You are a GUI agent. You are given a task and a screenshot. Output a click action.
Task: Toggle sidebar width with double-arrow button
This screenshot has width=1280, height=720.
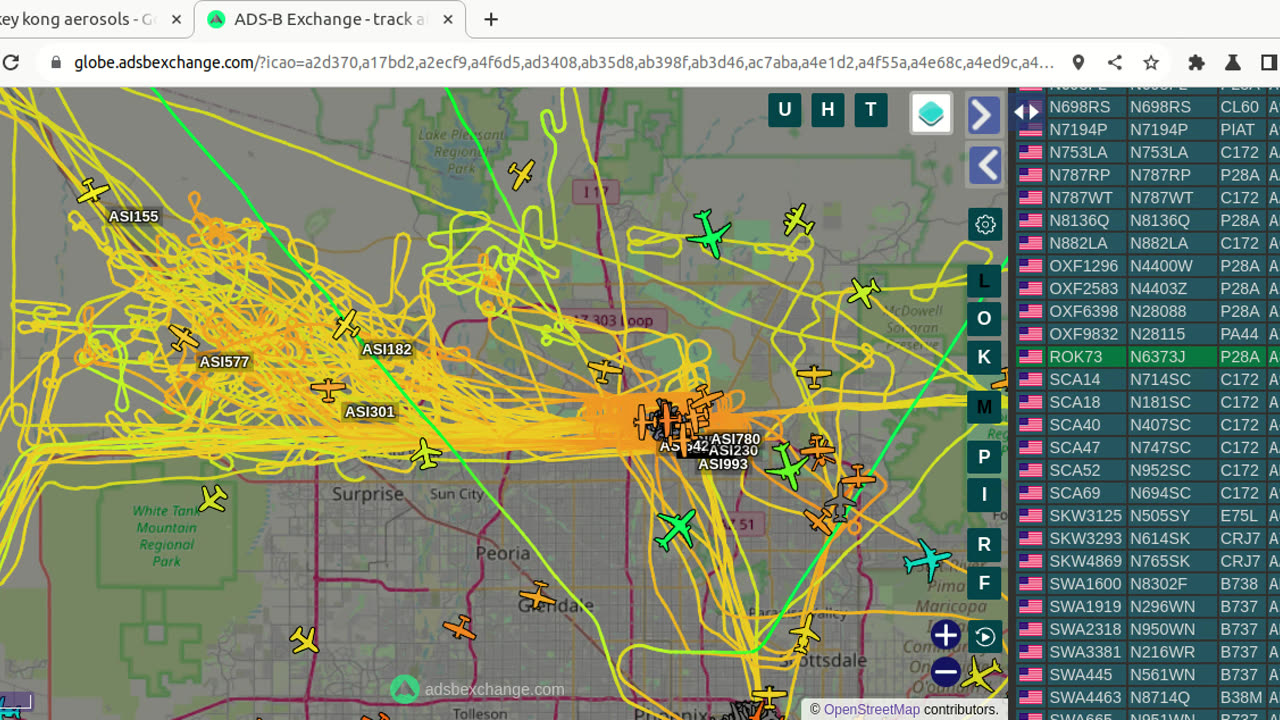click(1027, 112)
